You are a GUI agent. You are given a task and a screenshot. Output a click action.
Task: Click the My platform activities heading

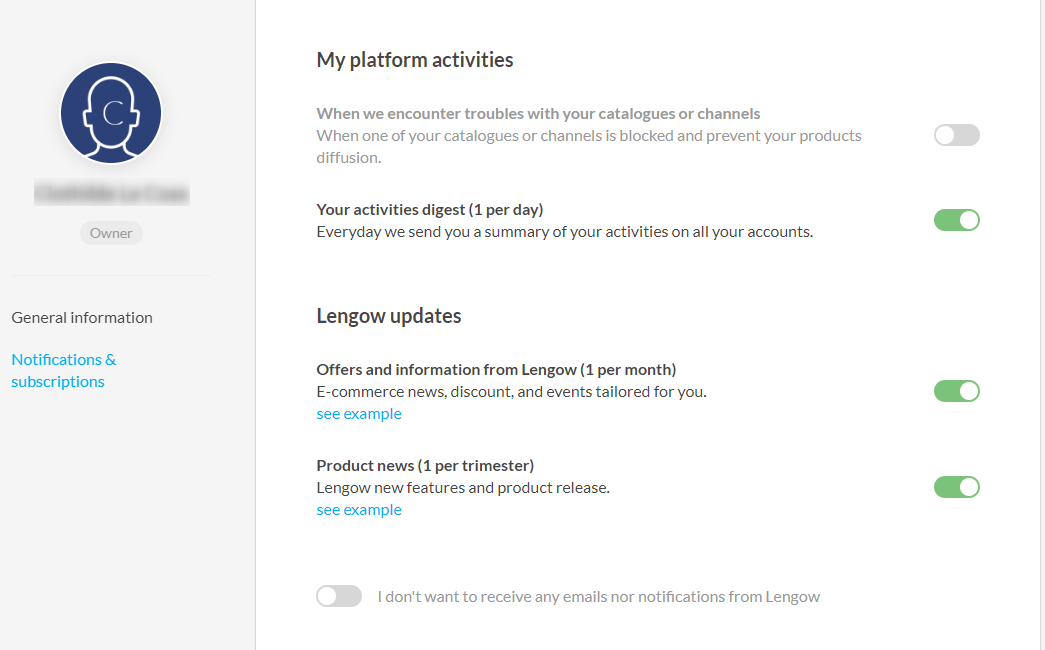click(x=415, y=60)
